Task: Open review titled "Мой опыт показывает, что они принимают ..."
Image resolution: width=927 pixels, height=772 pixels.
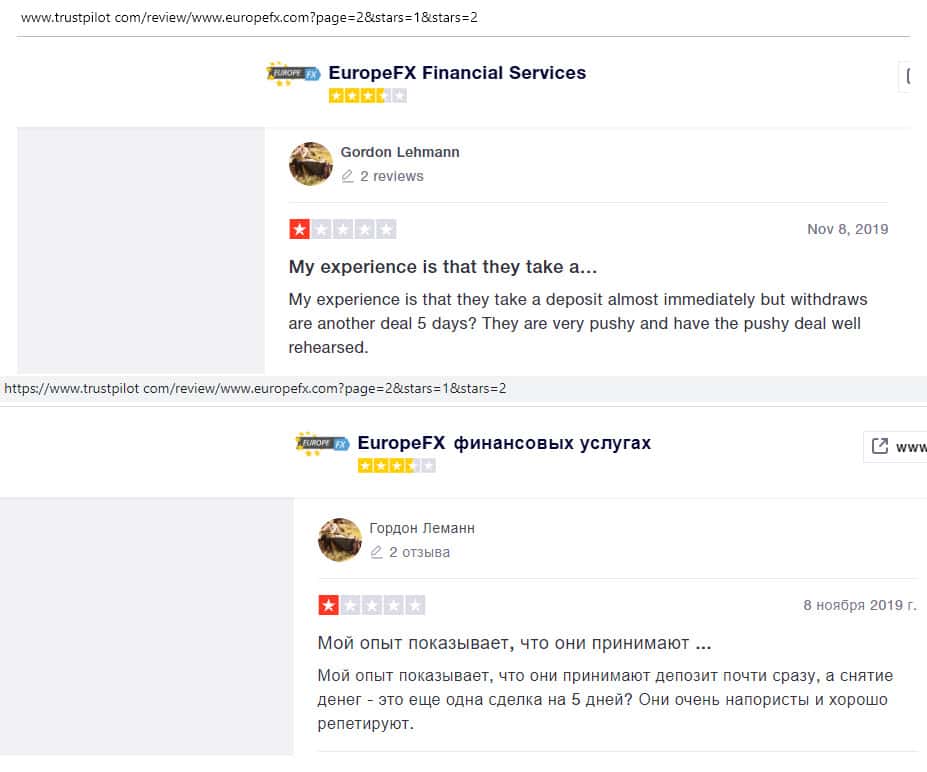Action: [514, 643]
